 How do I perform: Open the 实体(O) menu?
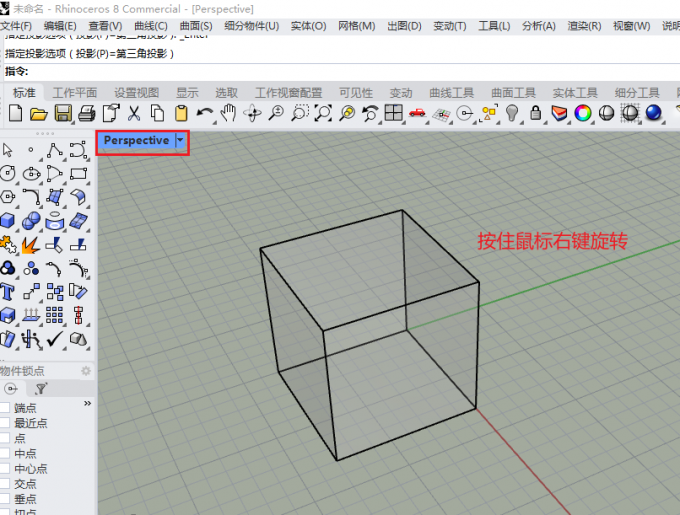pyautogui.click(x=308, y=26)
